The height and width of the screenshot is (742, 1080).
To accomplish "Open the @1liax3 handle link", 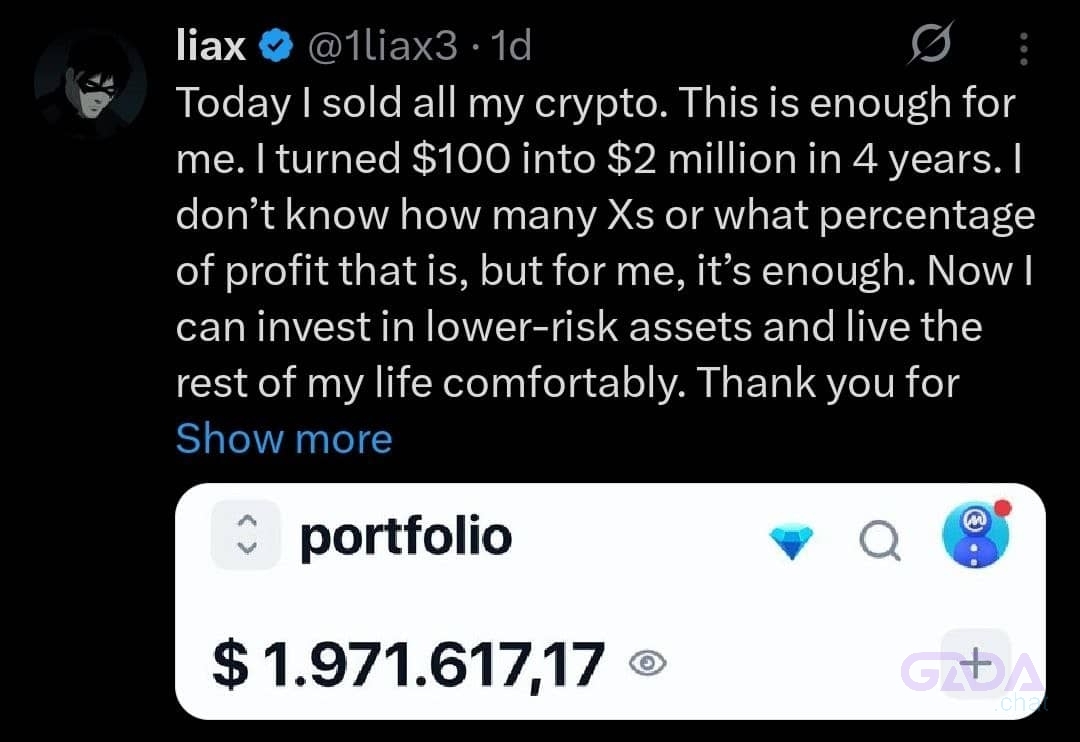I will point(382,46).
